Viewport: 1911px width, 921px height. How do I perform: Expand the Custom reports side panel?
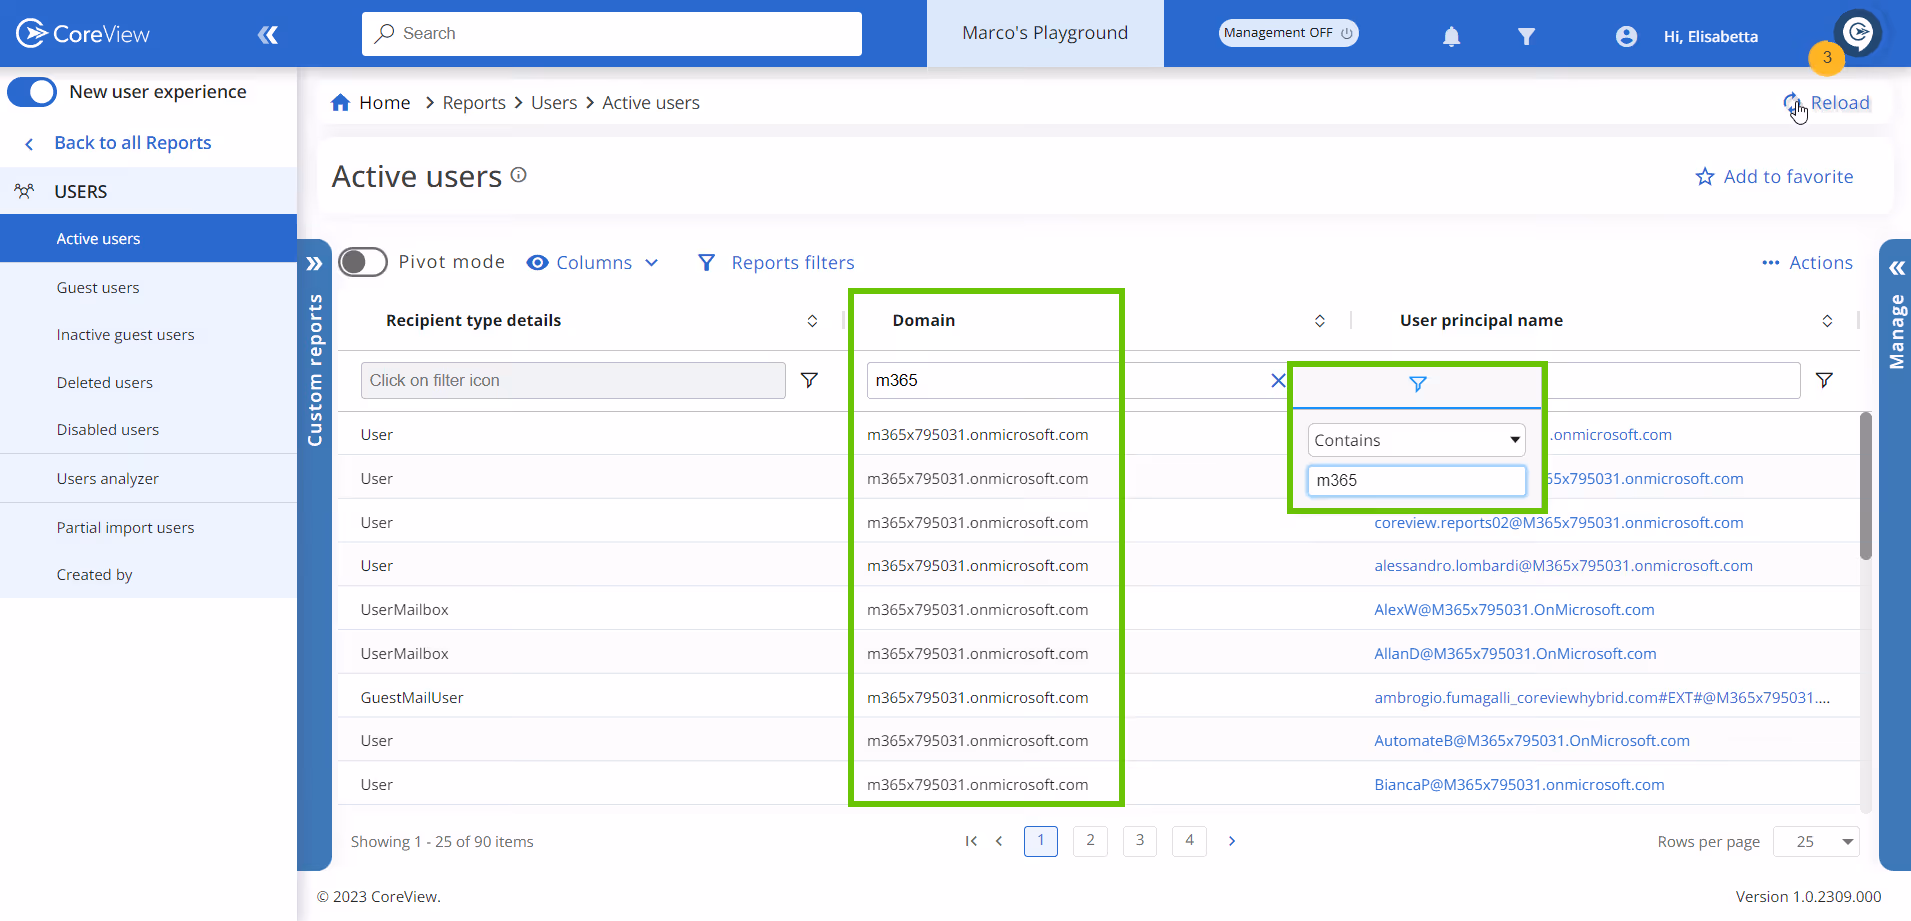(314, 264)
